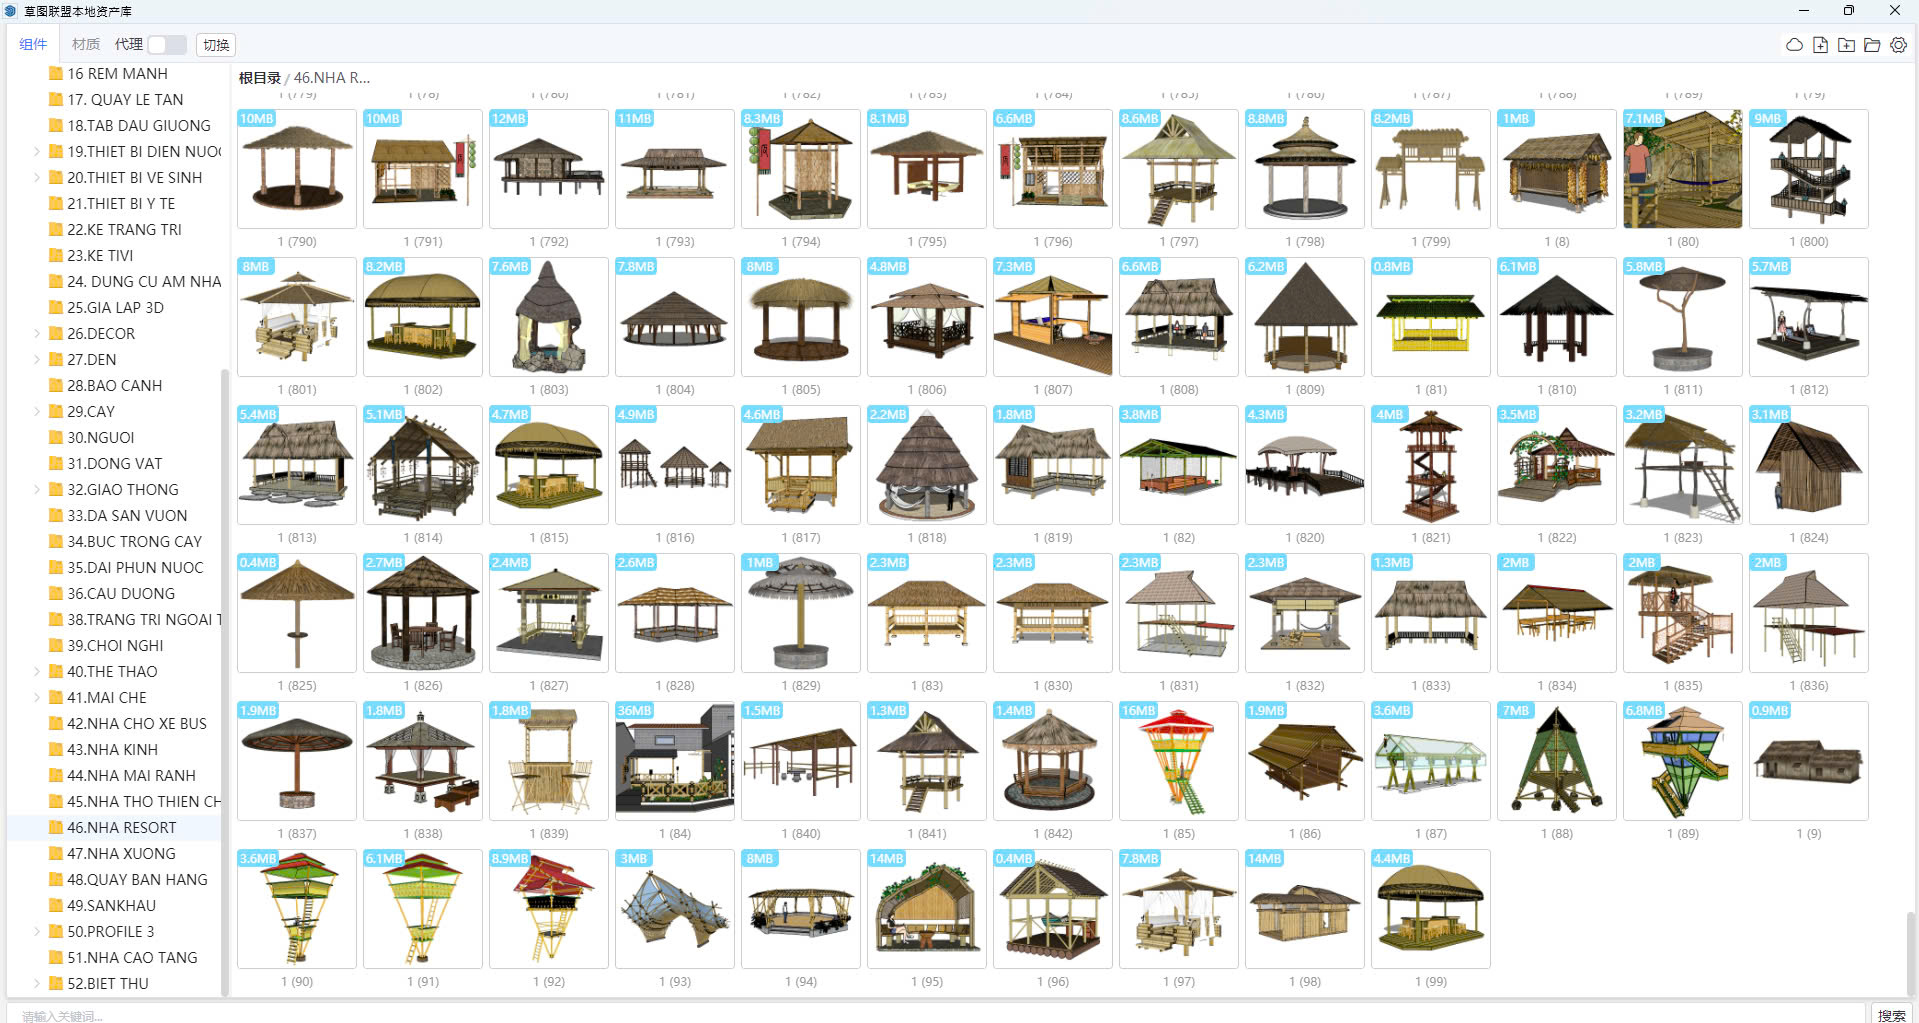1919x1023 pixels.
Task: Open the cloud library icon
Action: click(x=1794, y=45)
